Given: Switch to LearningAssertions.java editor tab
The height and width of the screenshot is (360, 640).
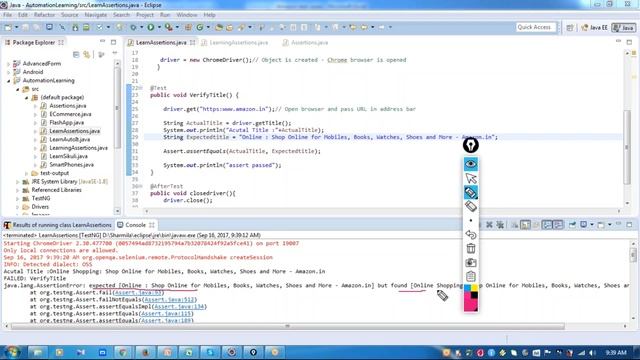Looking at the screenshot, I should tap(239, 42).
